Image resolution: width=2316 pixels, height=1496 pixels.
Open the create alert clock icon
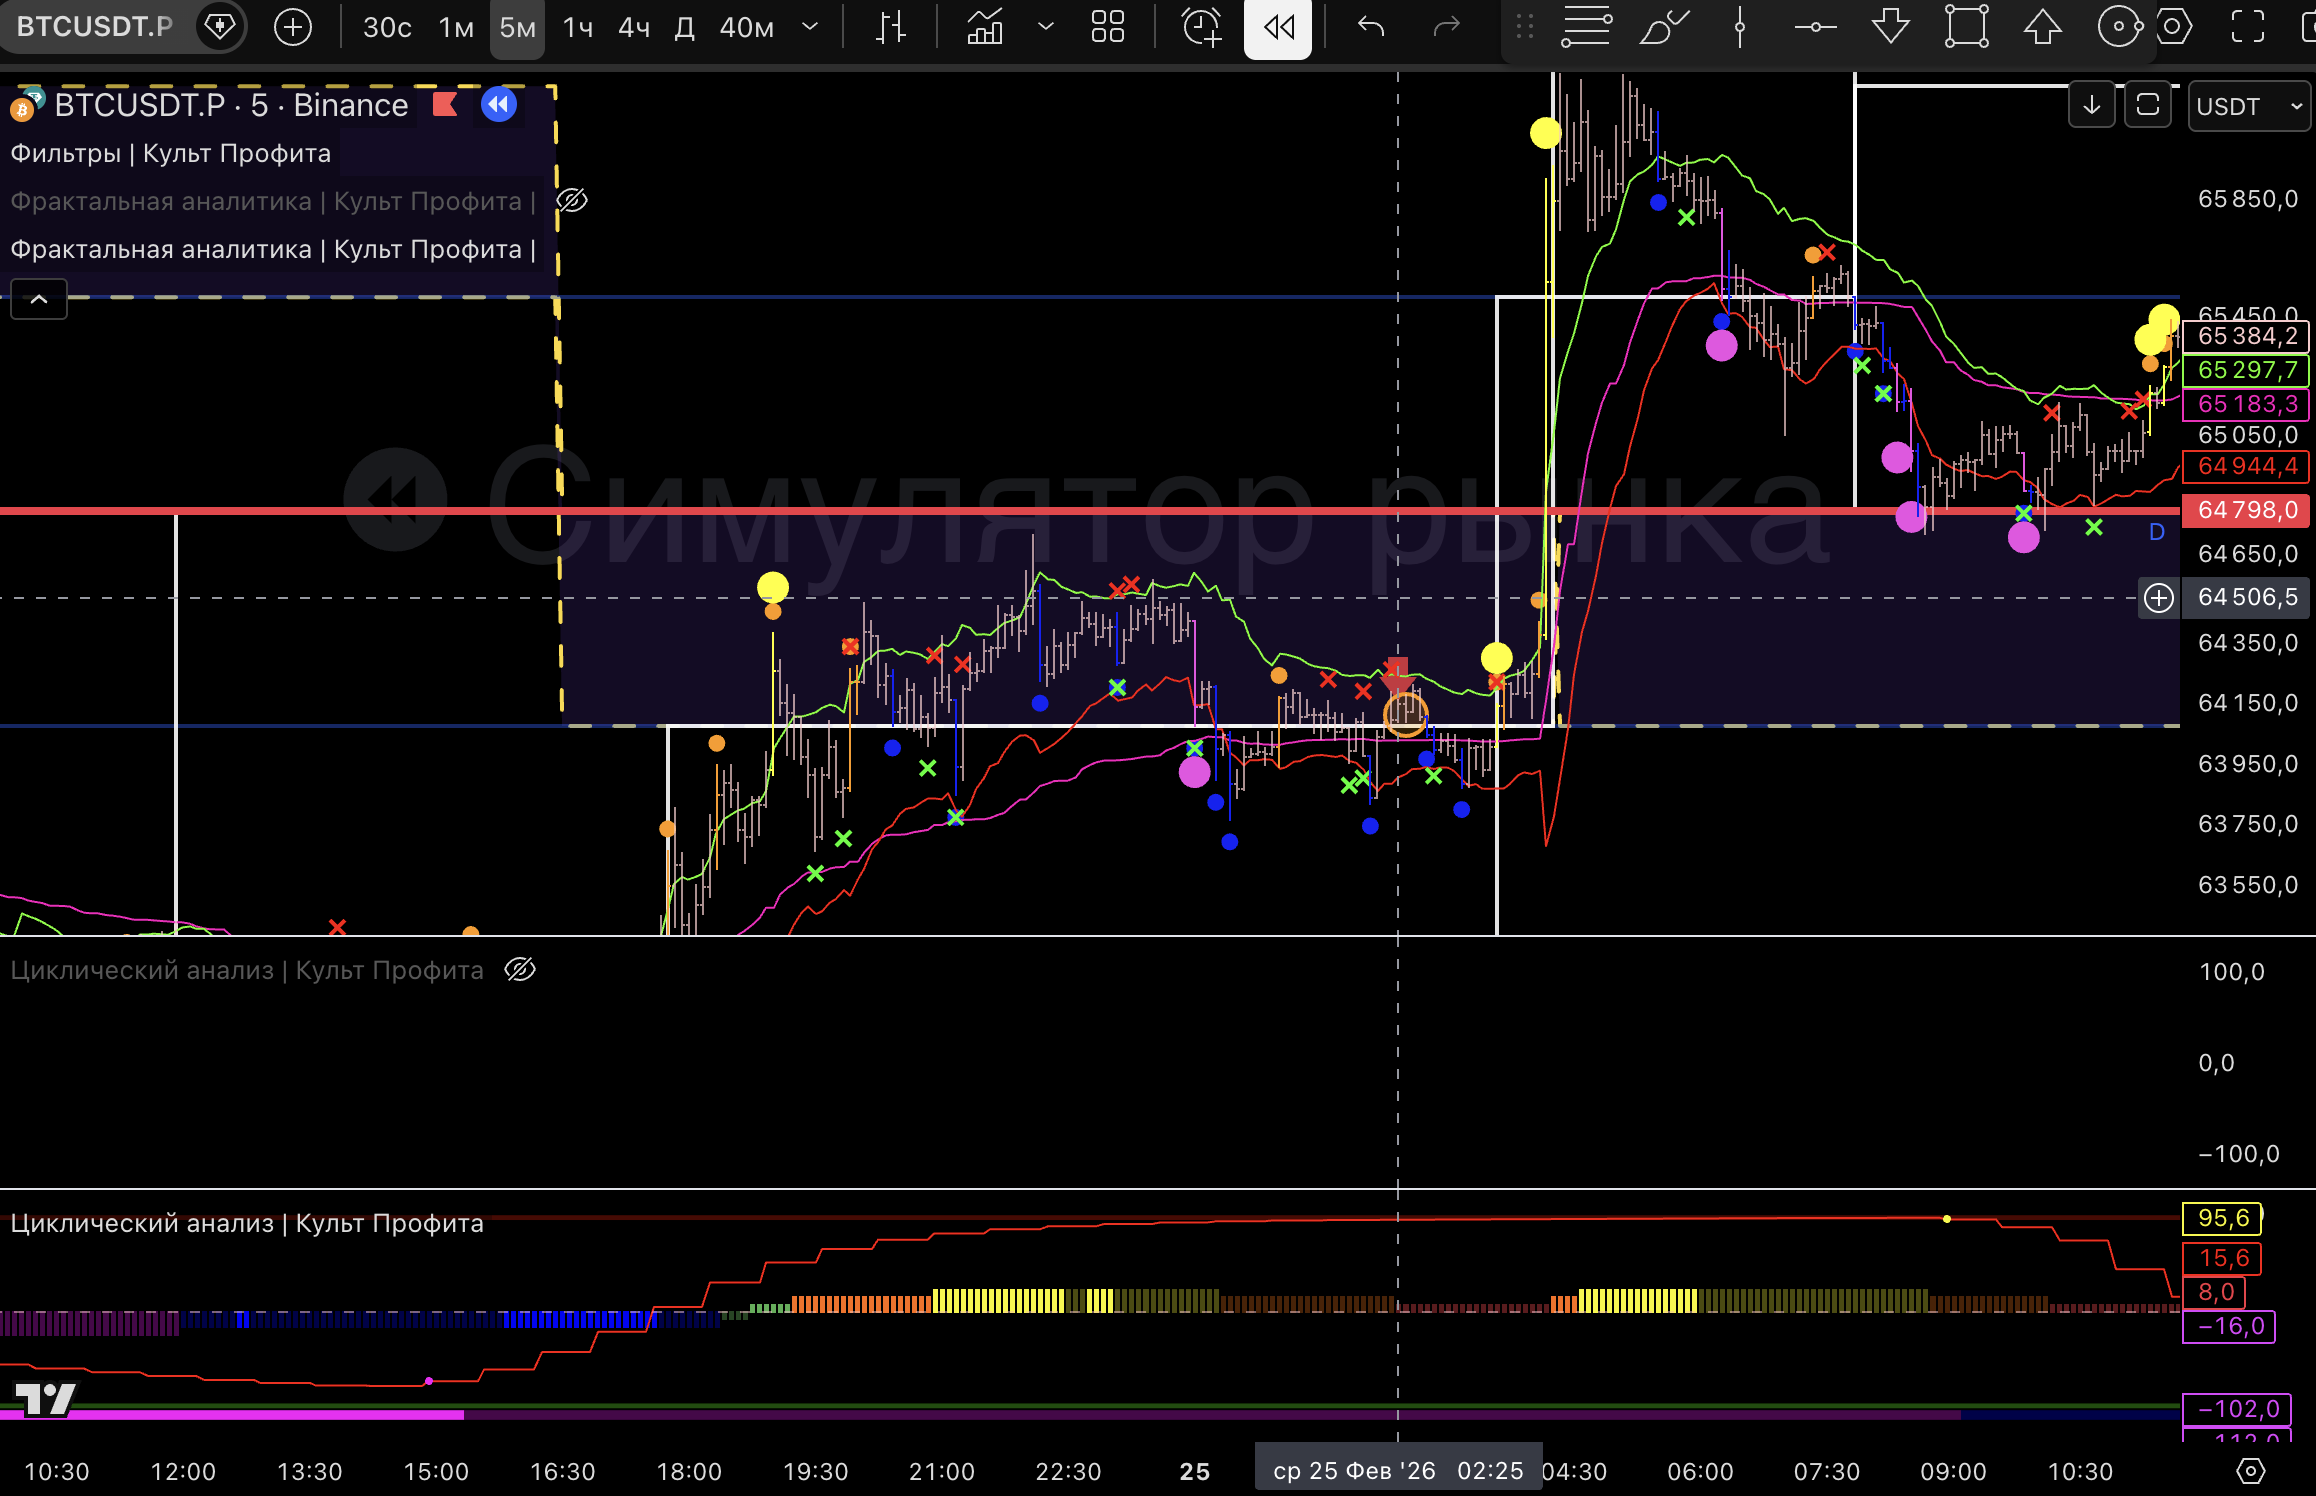[x=1201, y=27]
